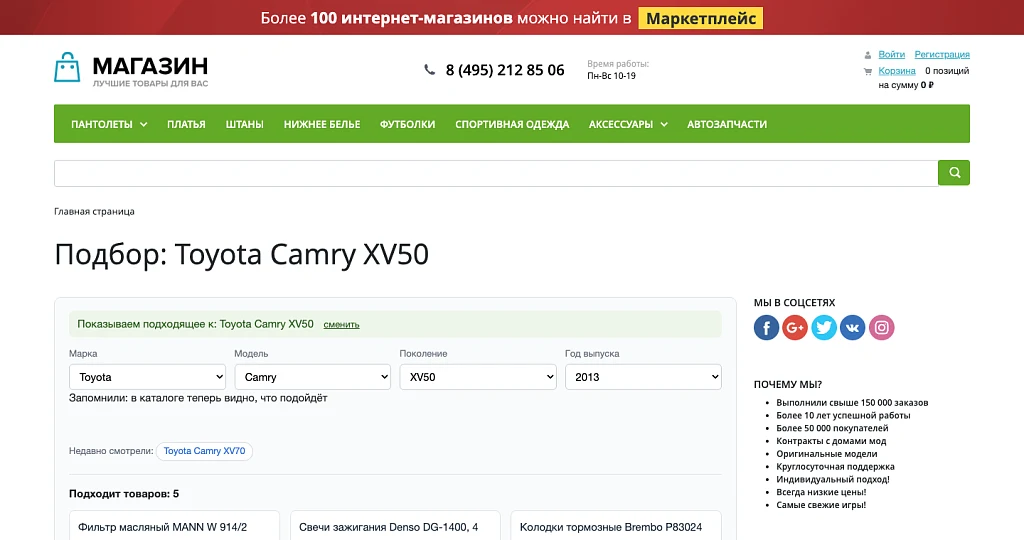This screenshot has width=1024, height=540.
Task: Open the Год выпуска dropdown showing 2013
Action: click(643, 377)
